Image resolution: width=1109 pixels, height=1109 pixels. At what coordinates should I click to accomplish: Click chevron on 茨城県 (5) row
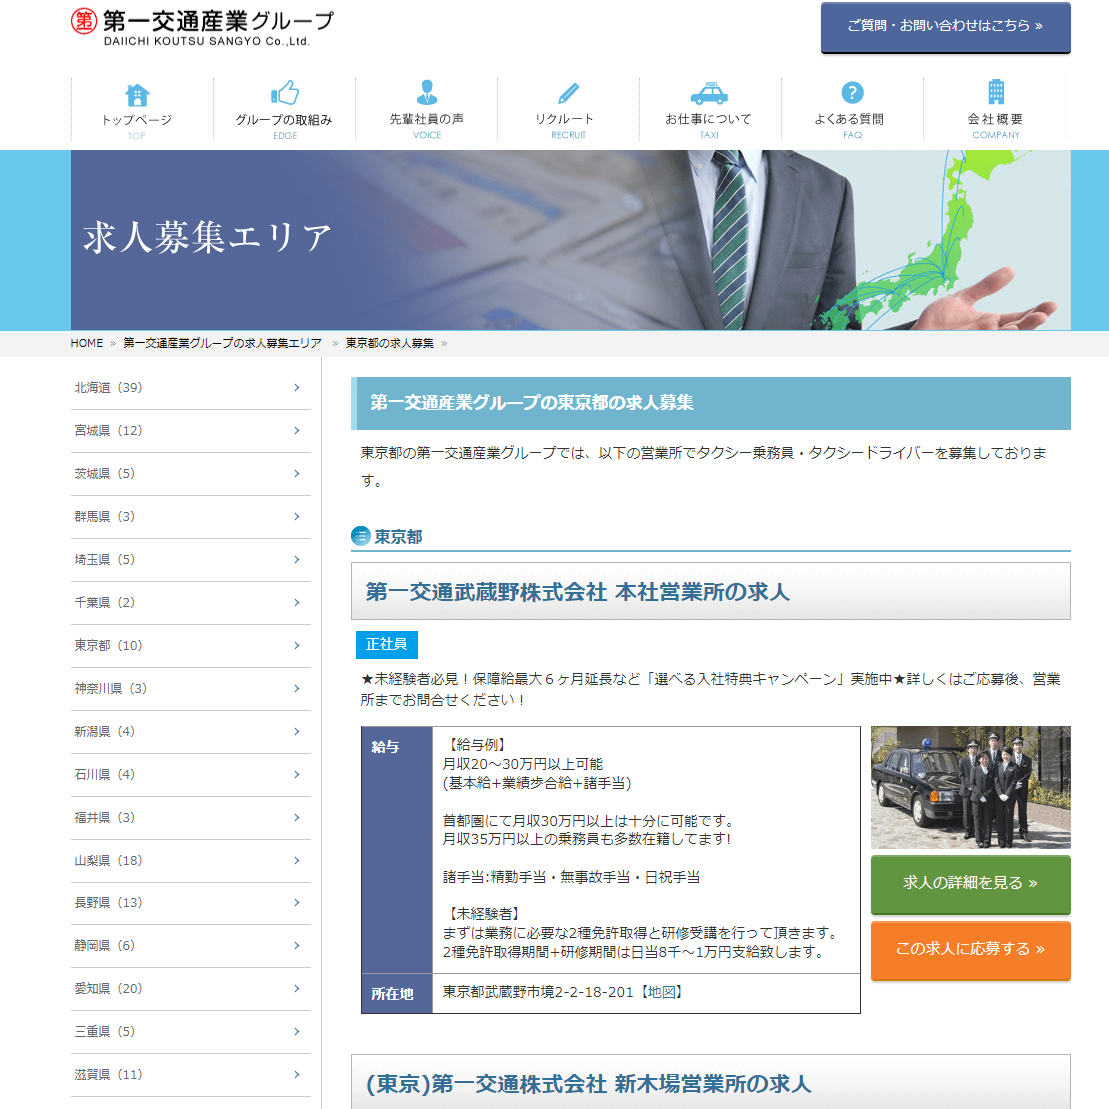297,474
